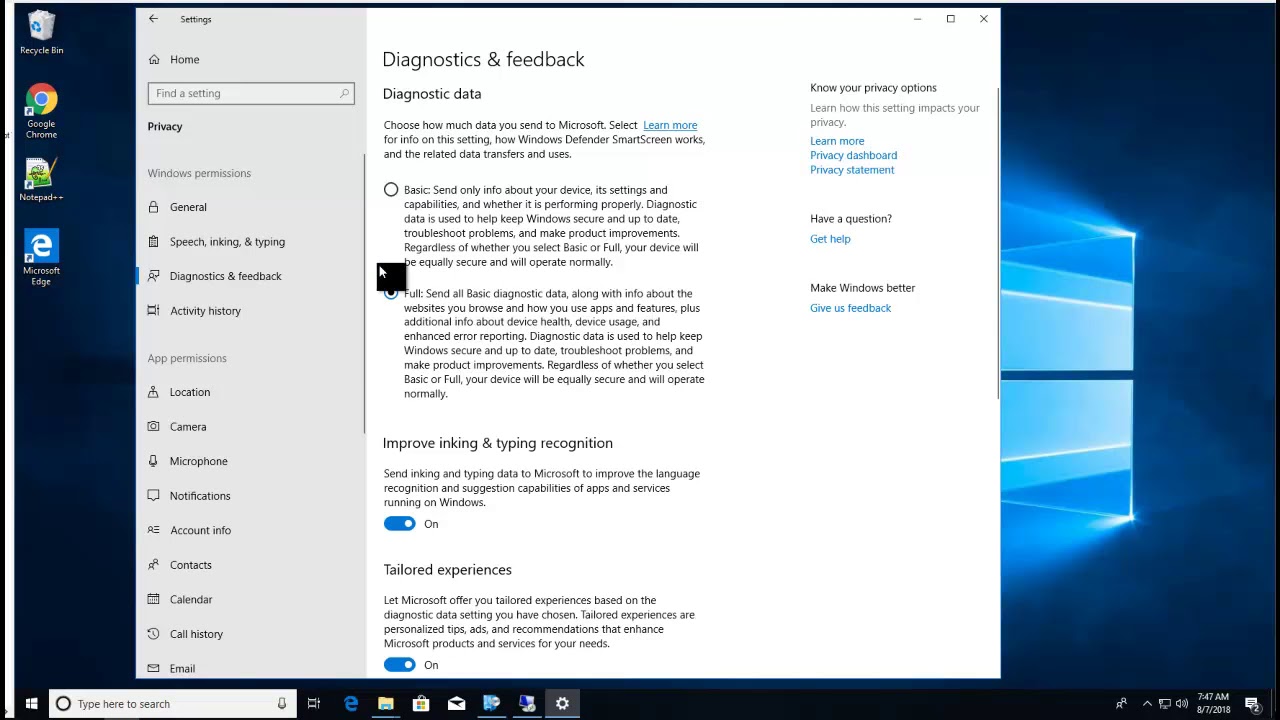Click the Give us feedback link
The image size is (1280, 720).
pos(850,308)
